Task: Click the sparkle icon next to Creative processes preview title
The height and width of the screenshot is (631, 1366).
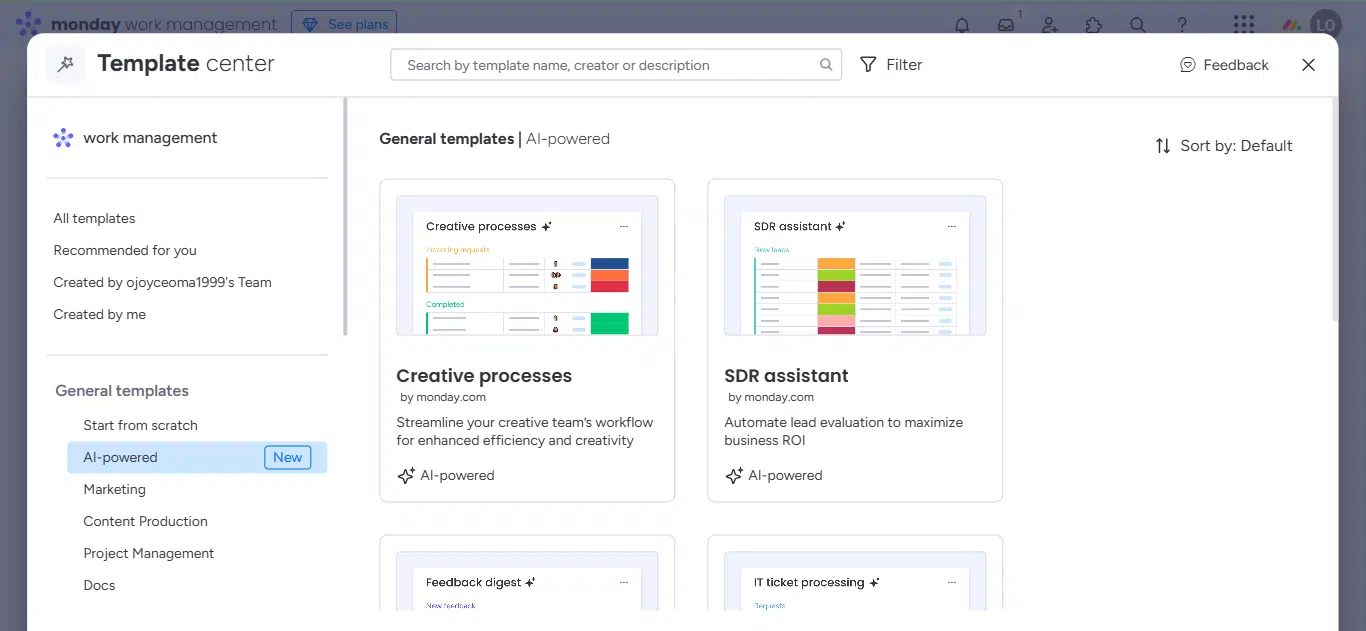Action: [x=546, y=226]
